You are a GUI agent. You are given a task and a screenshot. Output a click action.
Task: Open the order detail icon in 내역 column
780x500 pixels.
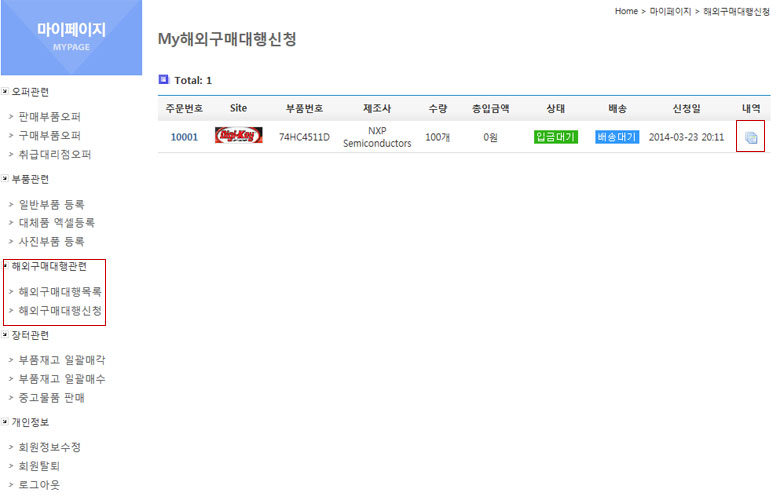click(751, 137)
